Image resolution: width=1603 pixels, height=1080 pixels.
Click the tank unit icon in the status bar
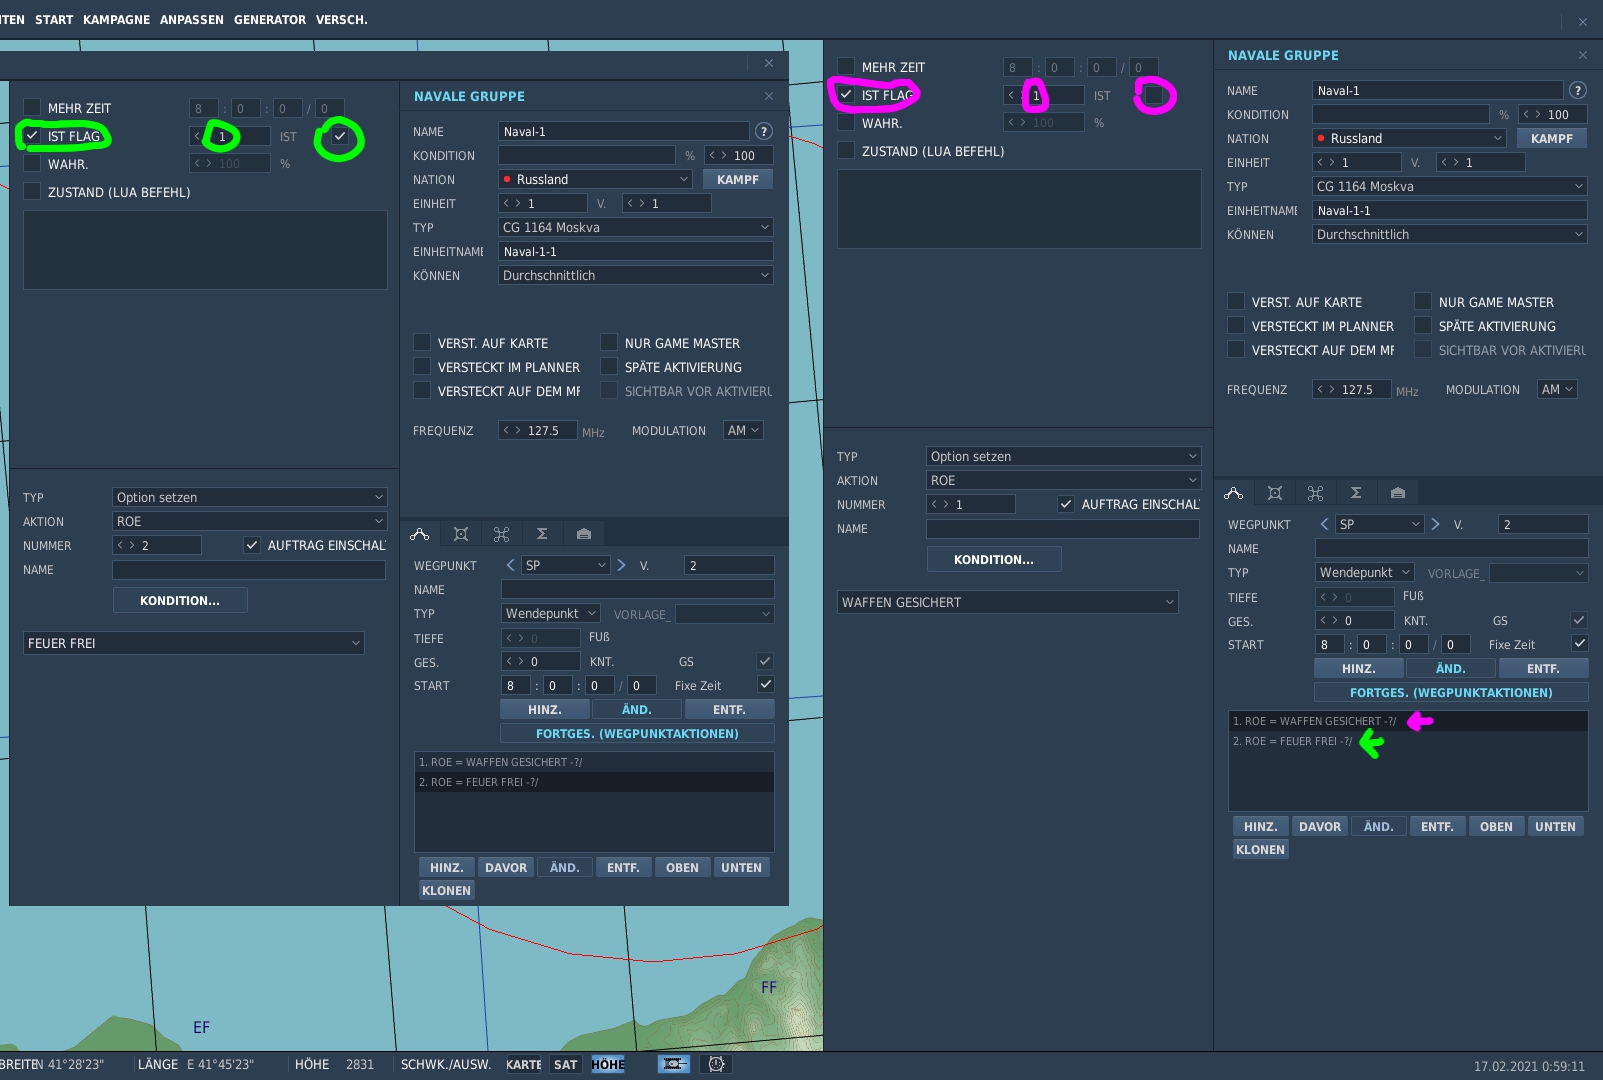coord(674,1064)
